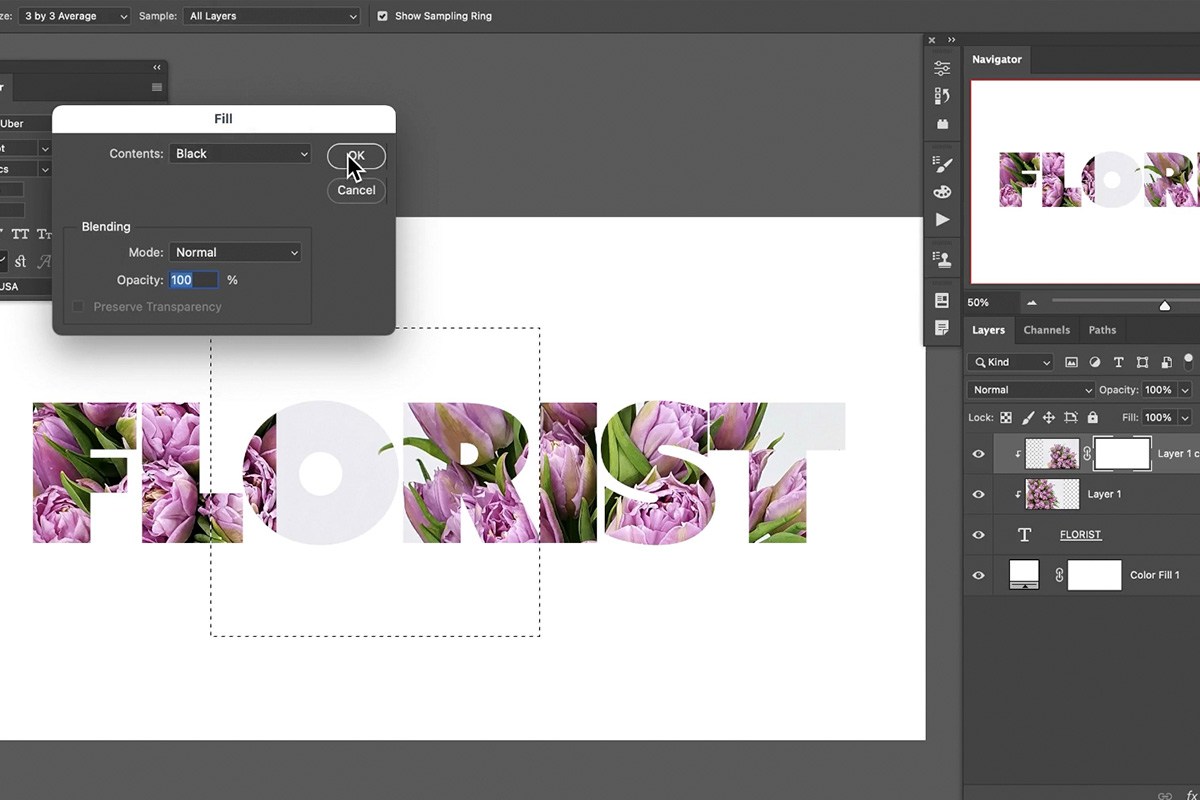The width and height of the screenshot is (1200, 800).
Task: Filter layers by type layers icon
Action: point(1118,362)
